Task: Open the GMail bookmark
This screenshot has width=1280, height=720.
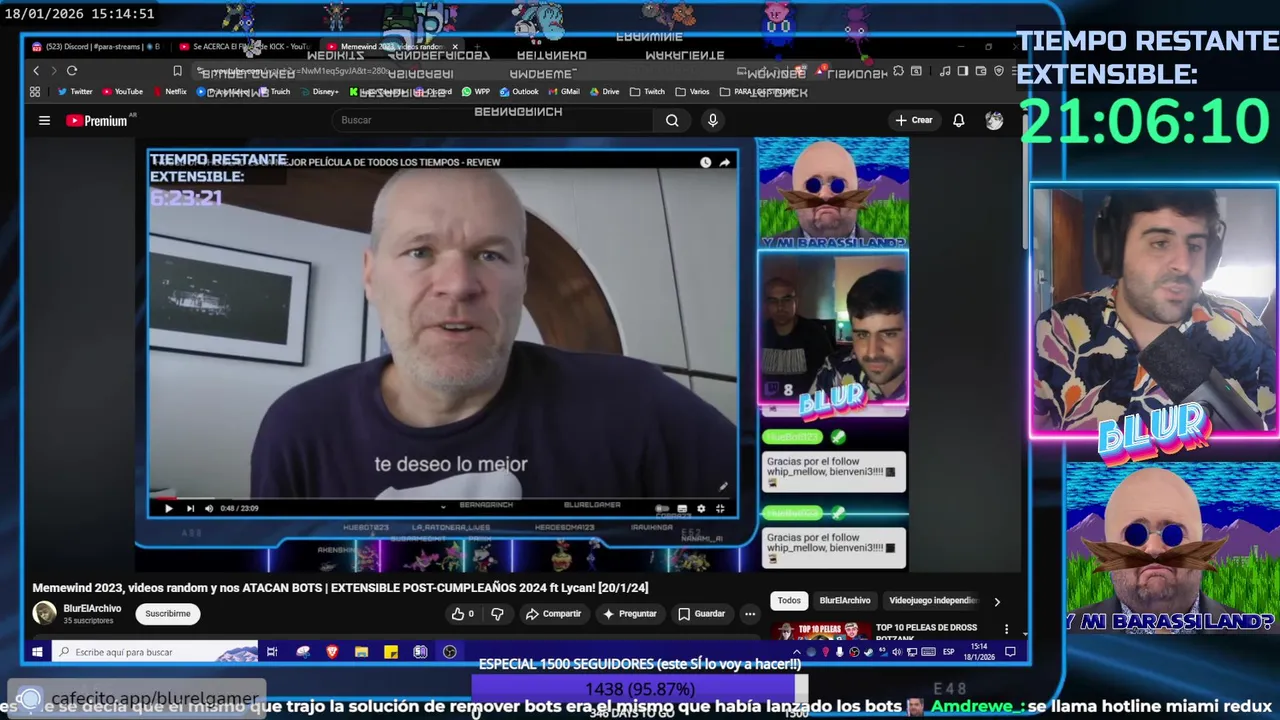Action: pos(563,92)
